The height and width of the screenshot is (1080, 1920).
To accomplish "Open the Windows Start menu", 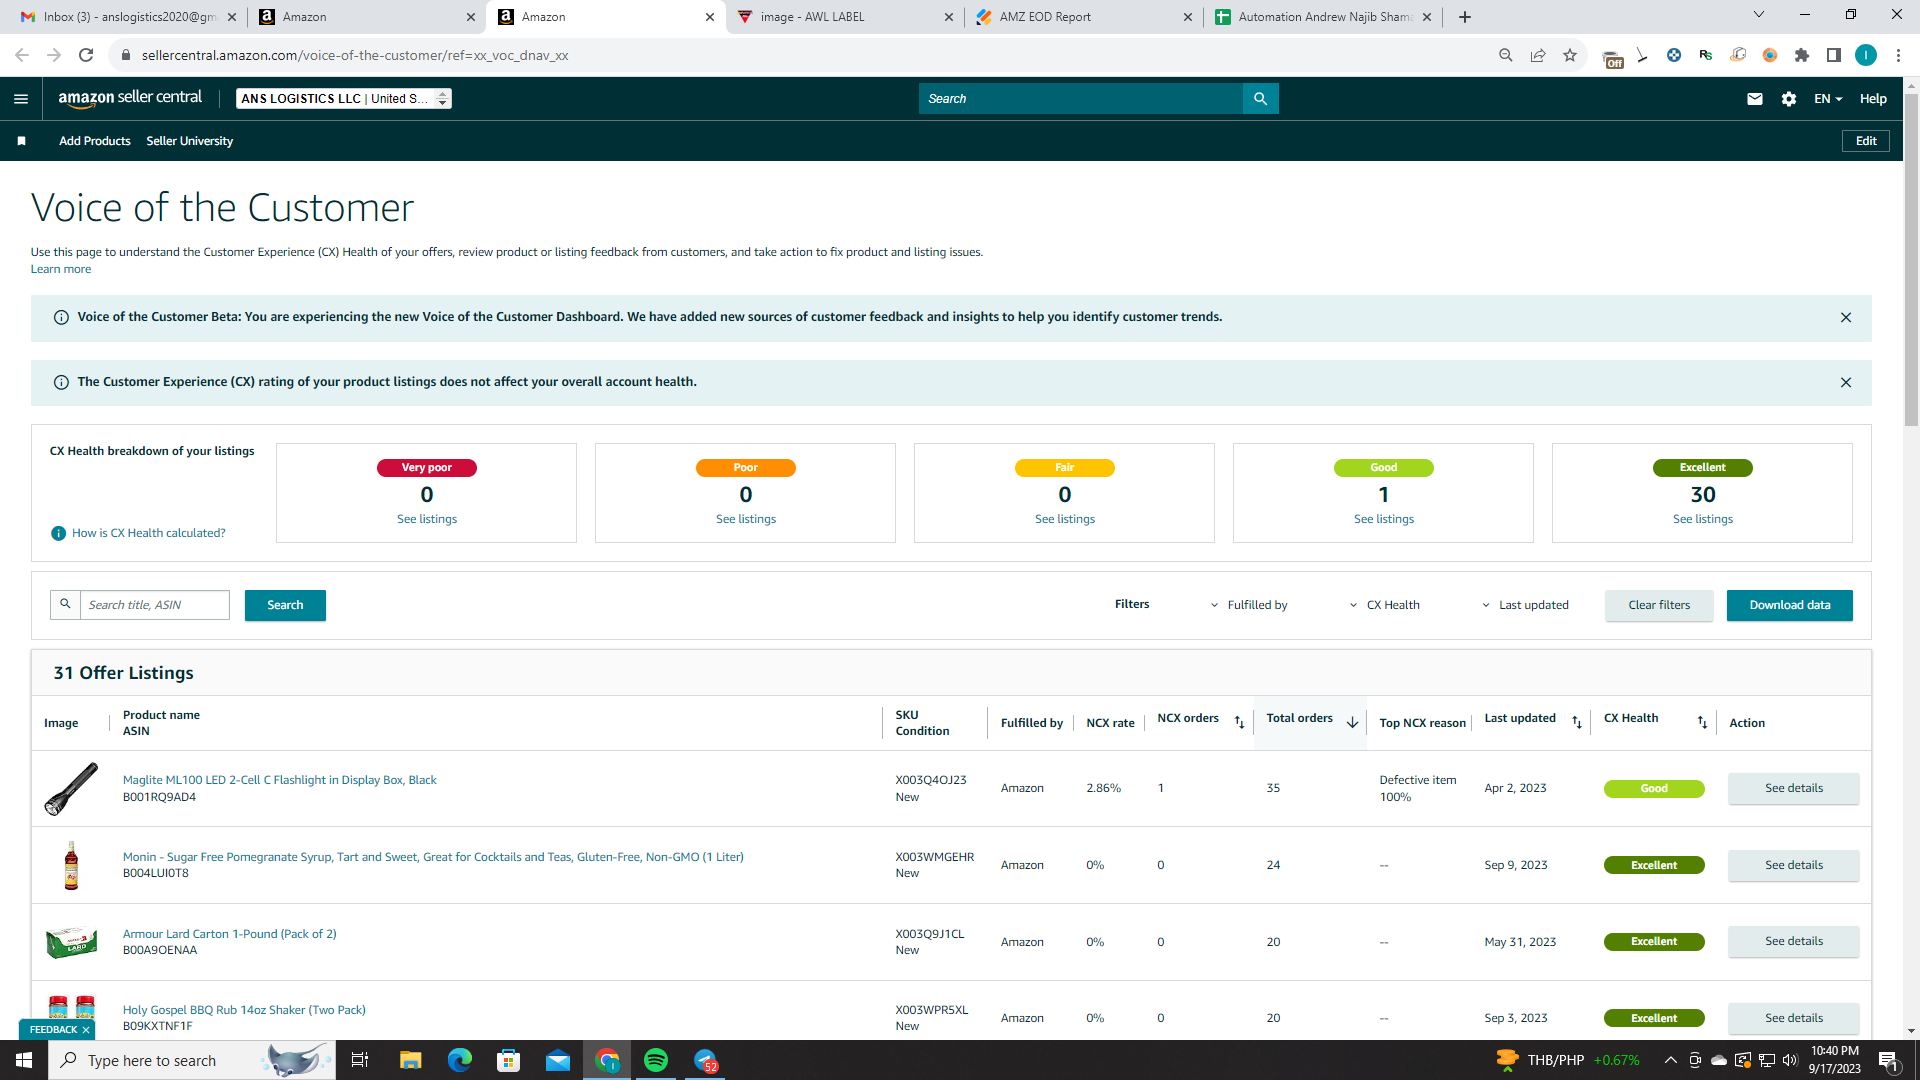I will pos(24,1060).
